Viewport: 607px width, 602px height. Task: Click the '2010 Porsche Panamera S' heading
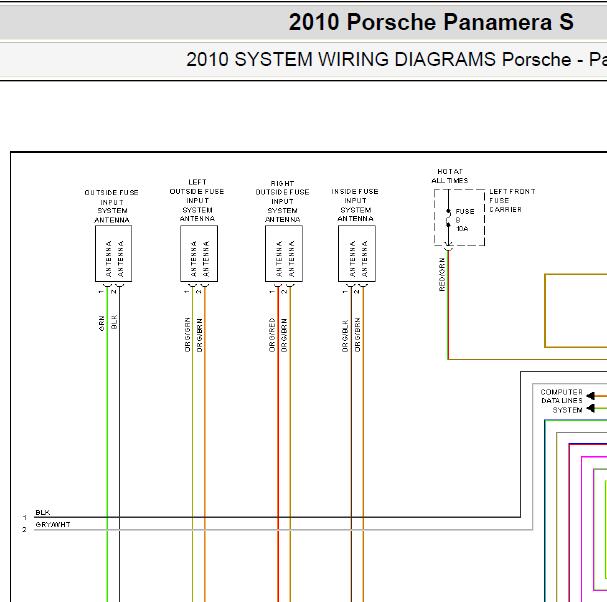pos(431,22)
